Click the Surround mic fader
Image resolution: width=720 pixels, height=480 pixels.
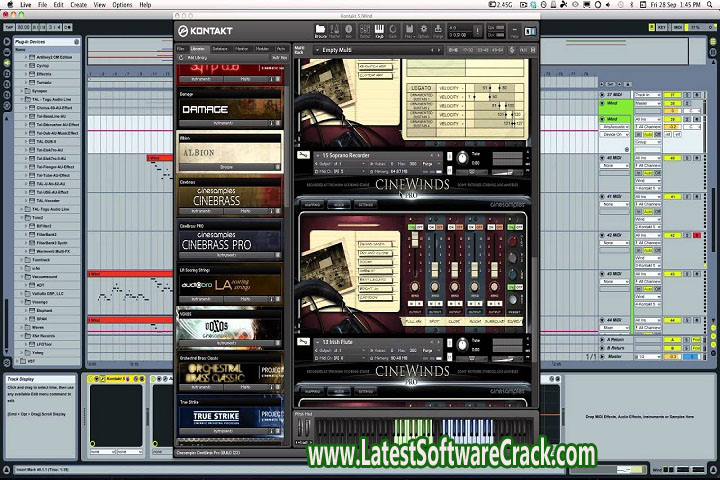[494, 269]
